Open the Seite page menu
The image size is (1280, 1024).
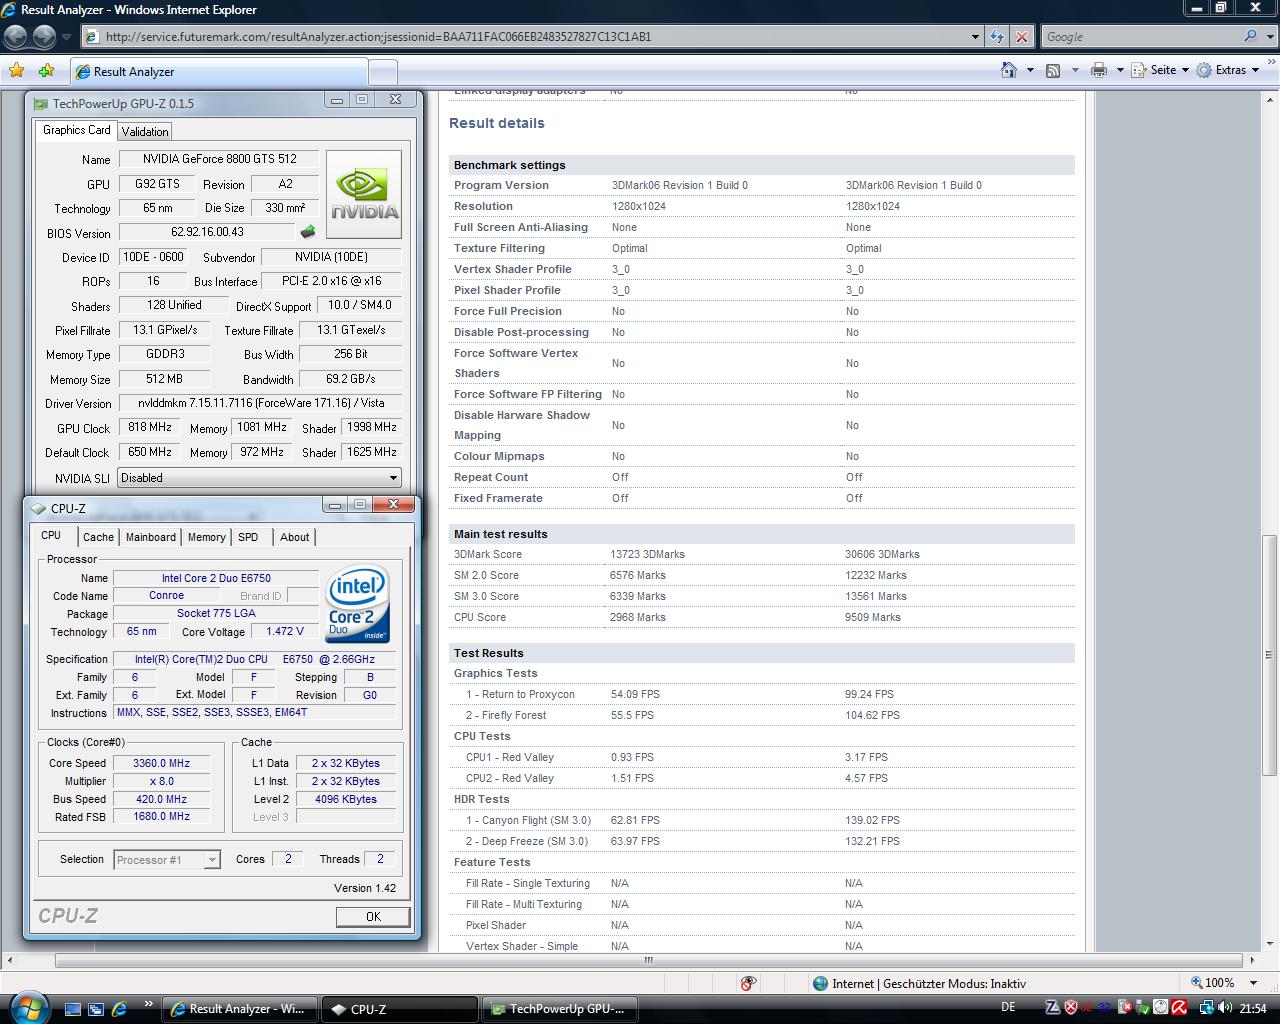[1160, 70]
